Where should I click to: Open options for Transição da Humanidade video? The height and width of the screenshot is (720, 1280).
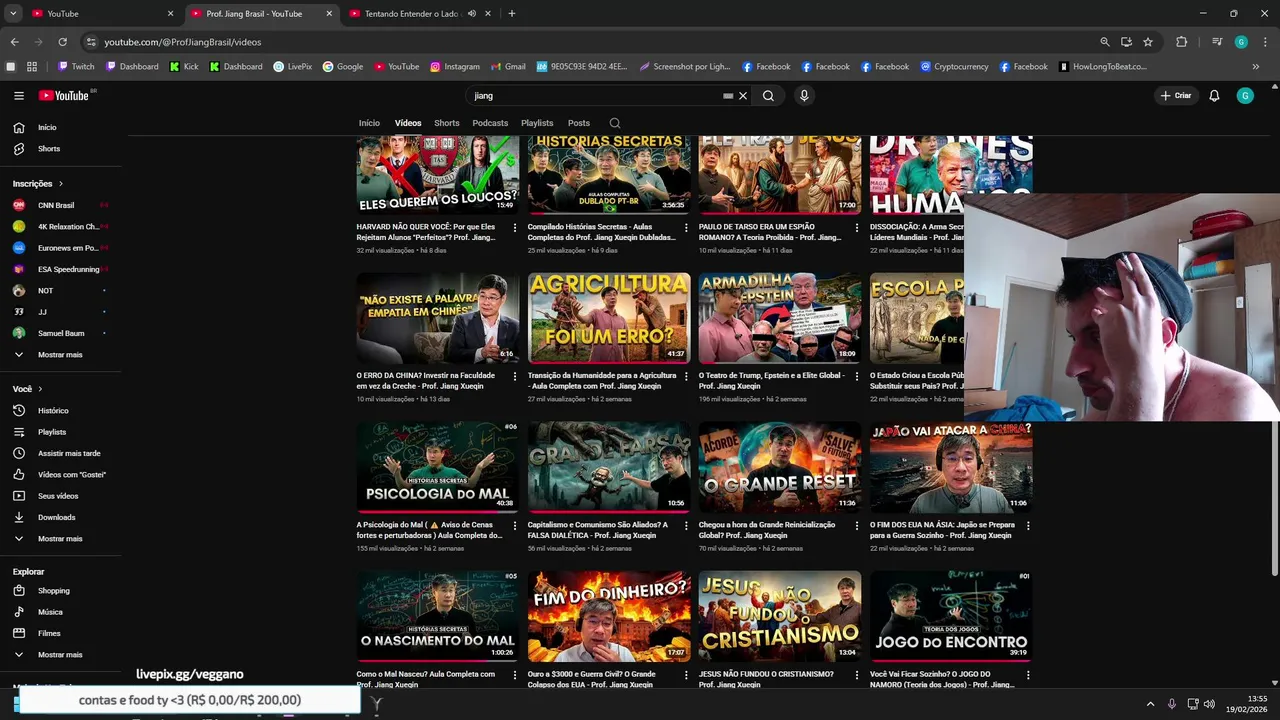(686, 377)
